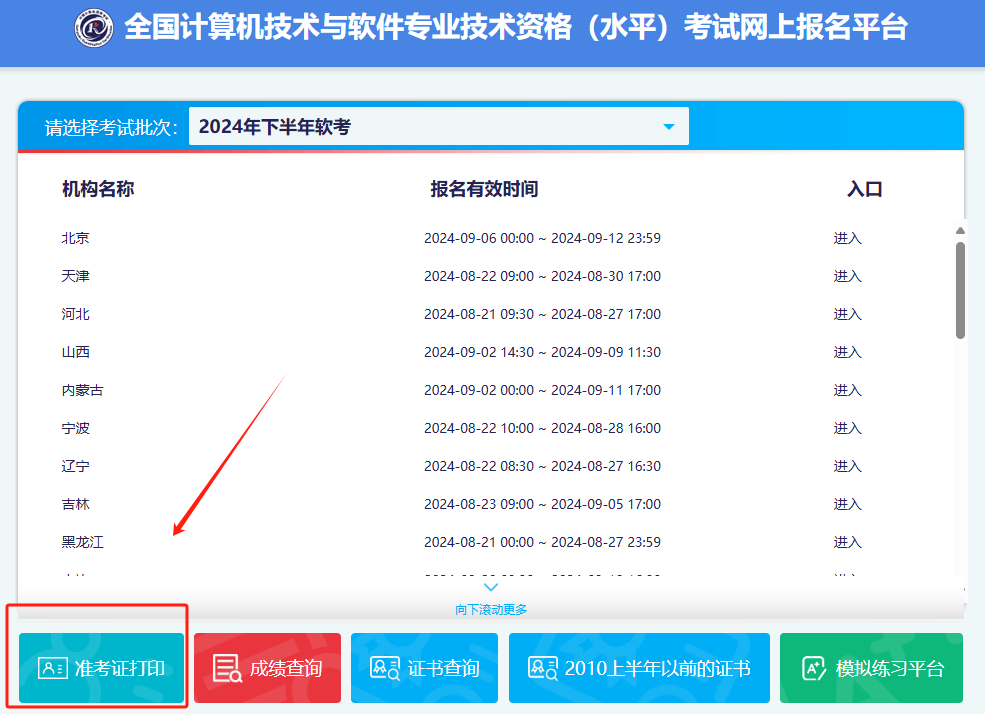This screenshot has width=985, height=714.
Task: Click the certificate query icon
Action: coord(385,668)
